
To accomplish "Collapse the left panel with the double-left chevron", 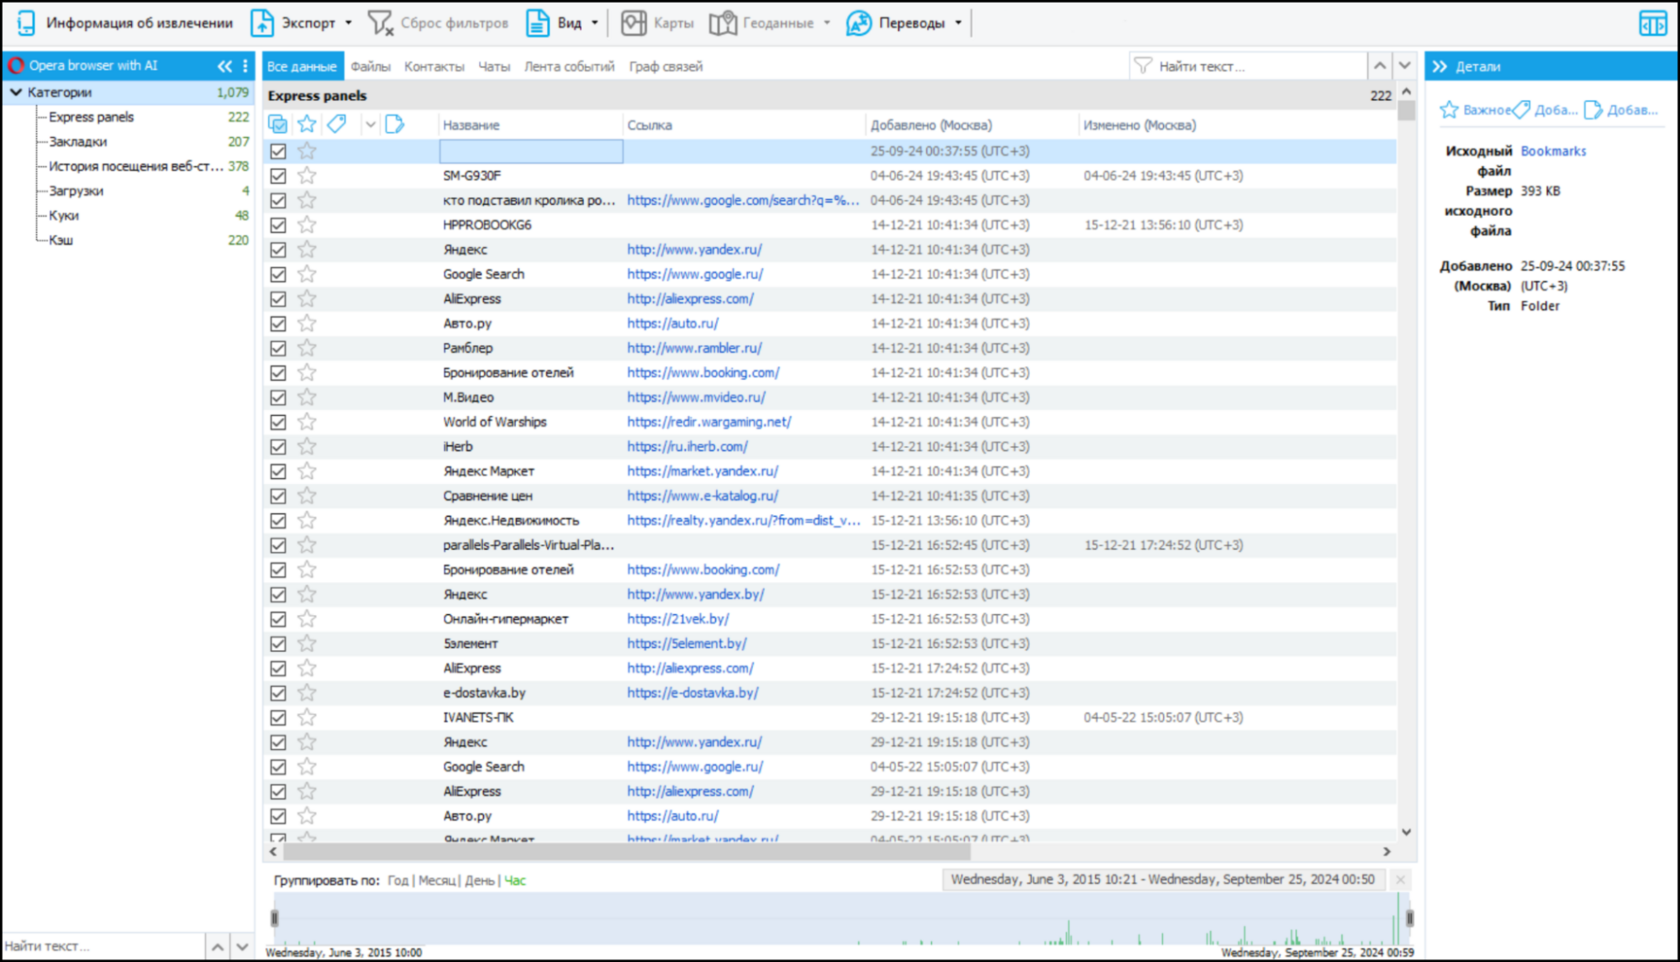I will tap(224, 66).
